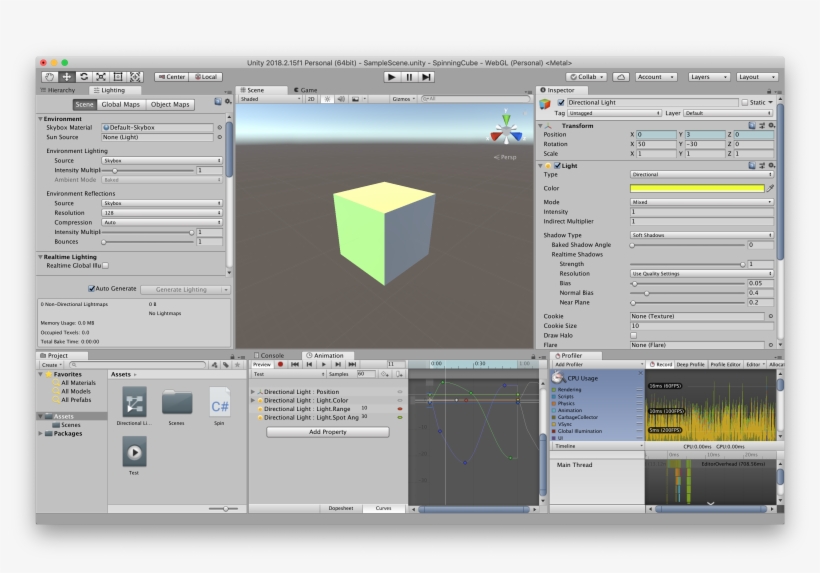Expand Directional Light : Position property

point(253,392)
